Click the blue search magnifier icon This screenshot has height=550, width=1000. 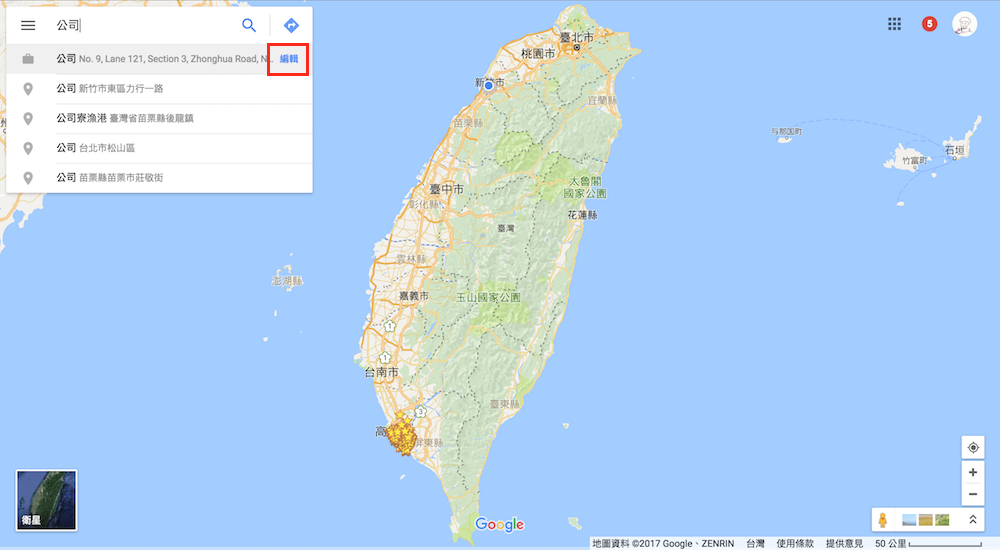coord(249,26)
